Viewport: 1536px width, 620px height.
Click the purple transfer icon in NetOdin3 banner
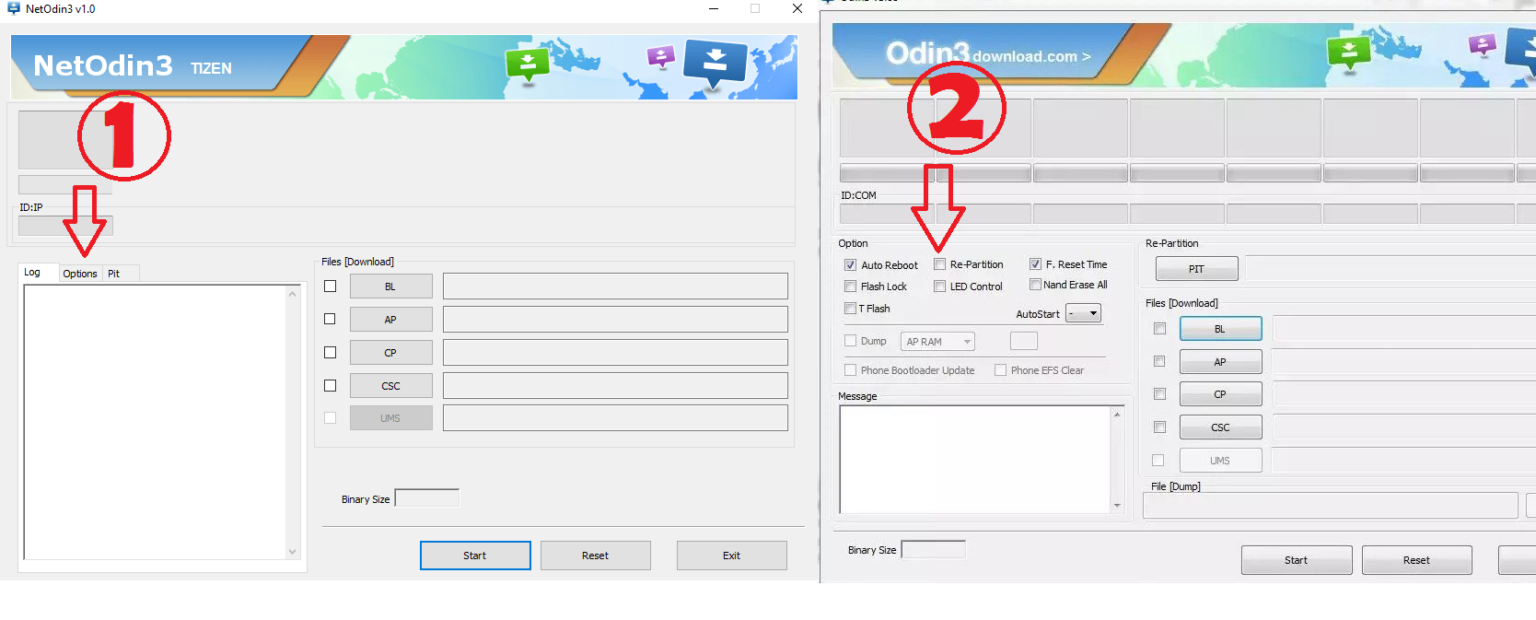point(661,56)
